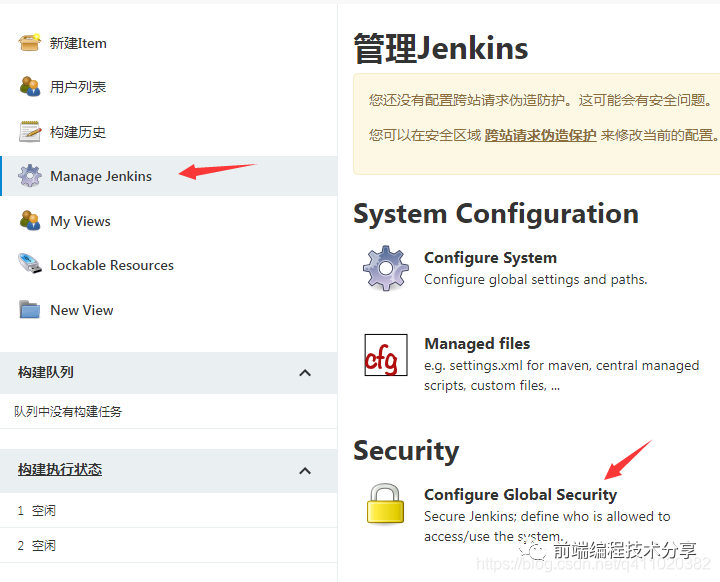Follow the 跨站请求伪造保护 link

540,135
